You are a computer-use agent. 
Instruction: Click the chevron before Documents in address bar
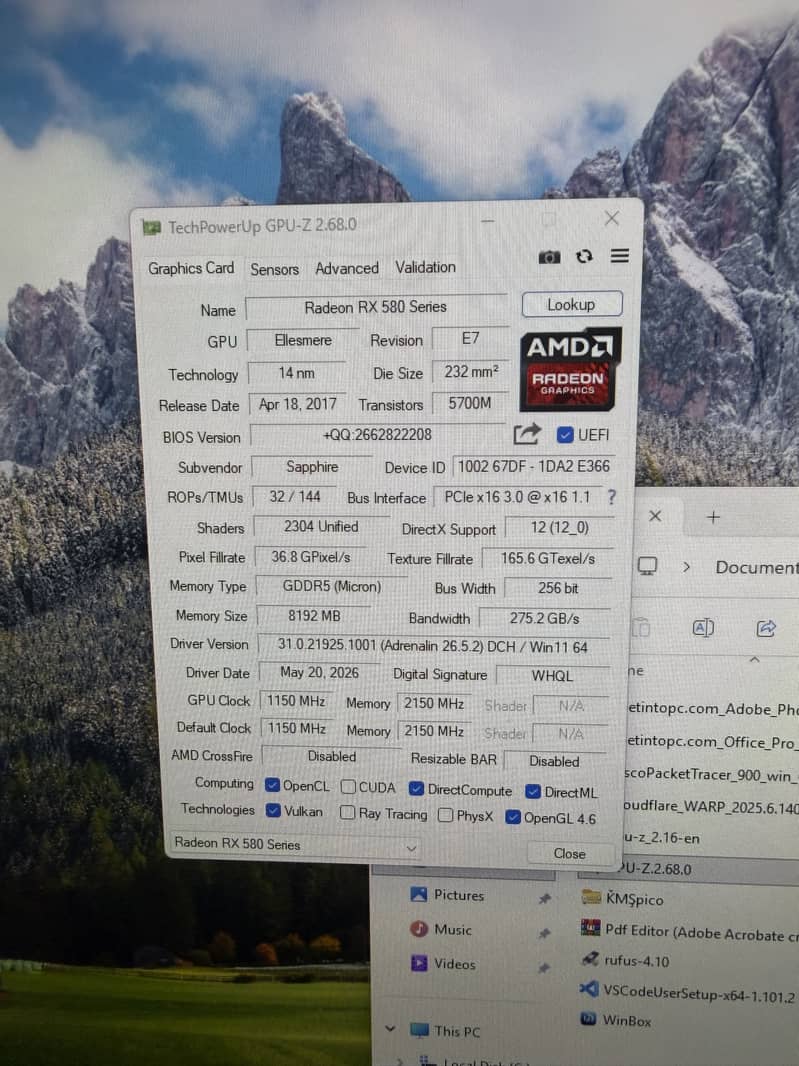coord(686,566)
